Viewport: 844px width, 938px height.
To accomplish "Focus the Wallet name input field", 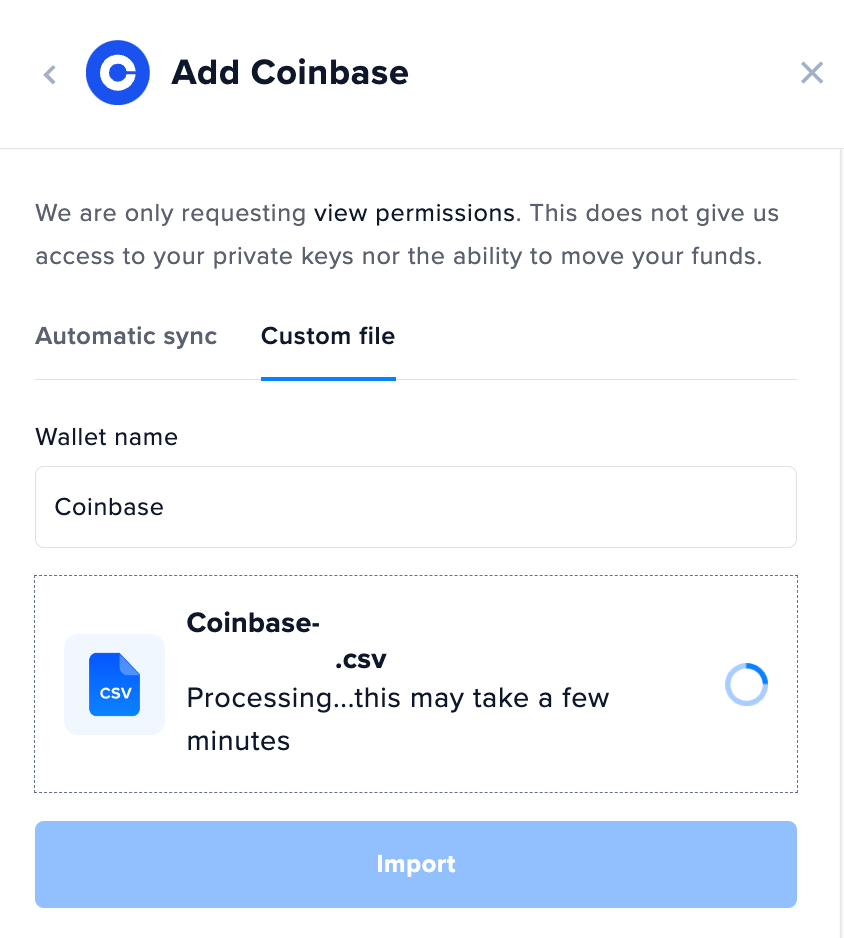I will tap(416, 507).
